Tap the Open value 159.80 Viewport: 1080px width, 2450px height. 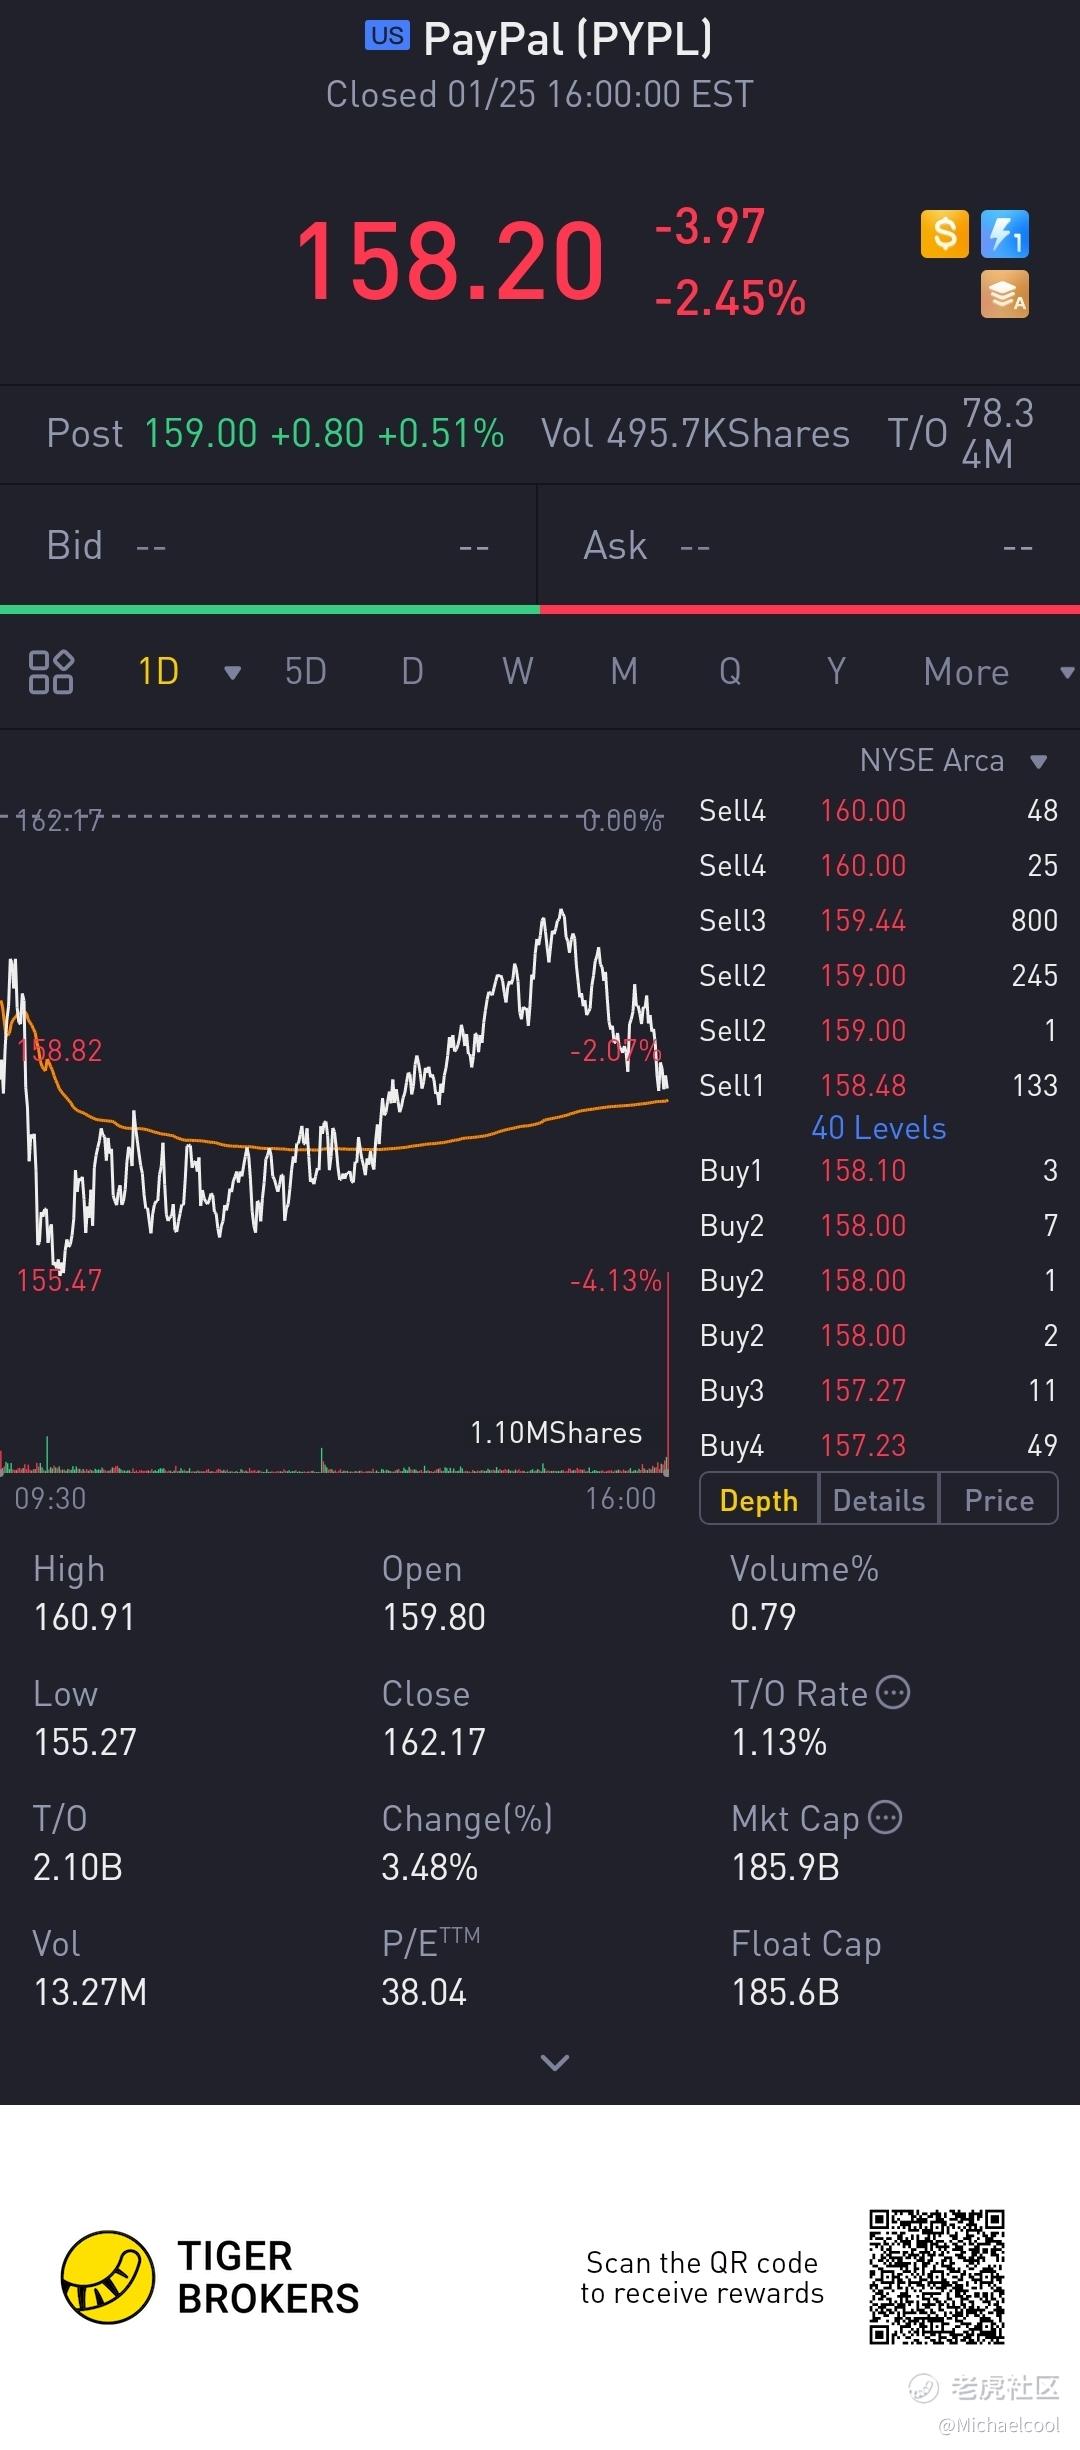[434, 1617]
